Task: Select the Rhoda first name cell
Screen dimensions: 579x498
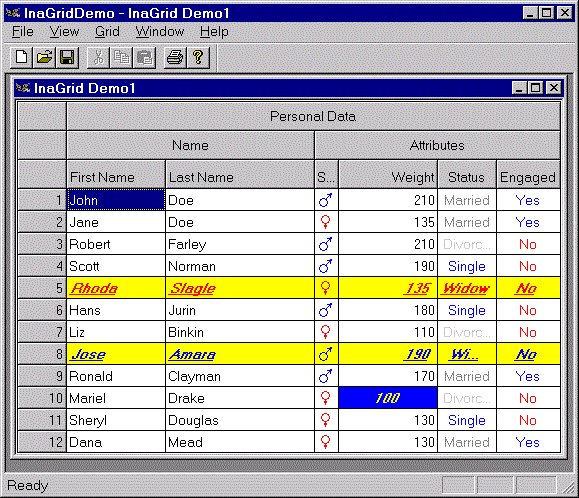Action: (116, 288)
